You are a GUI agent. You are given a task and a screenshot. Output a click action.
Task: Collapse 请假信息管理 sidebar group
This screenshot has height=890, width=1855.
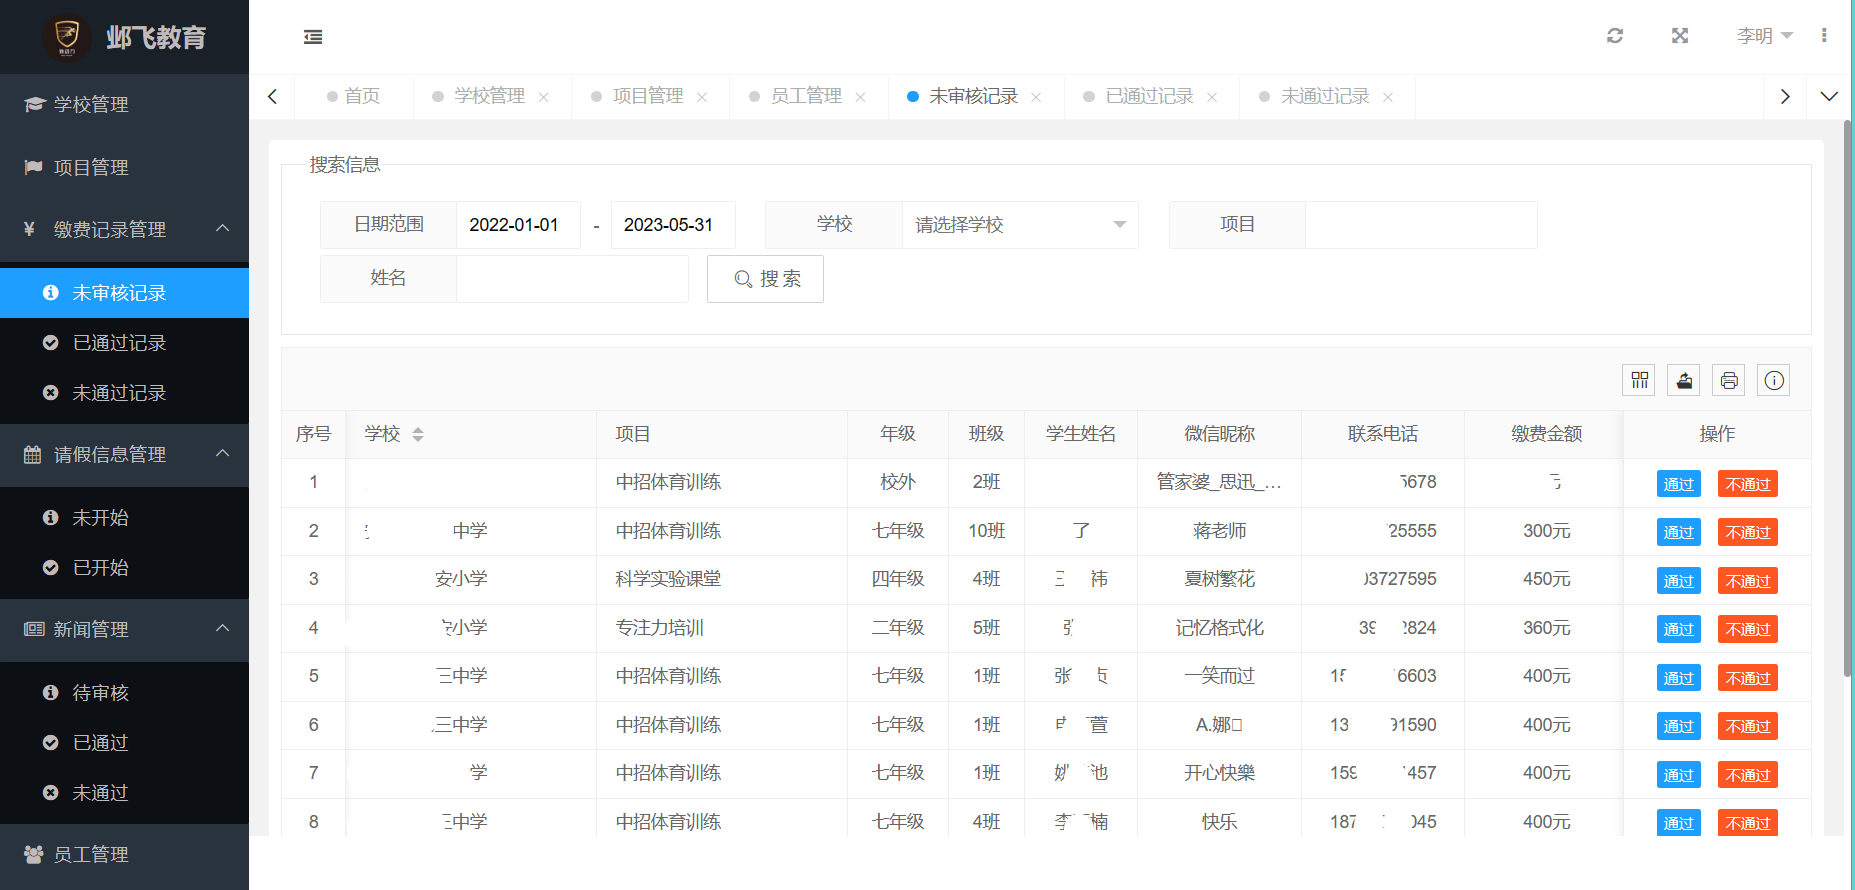pyautogui.click(x=124, y=454)
